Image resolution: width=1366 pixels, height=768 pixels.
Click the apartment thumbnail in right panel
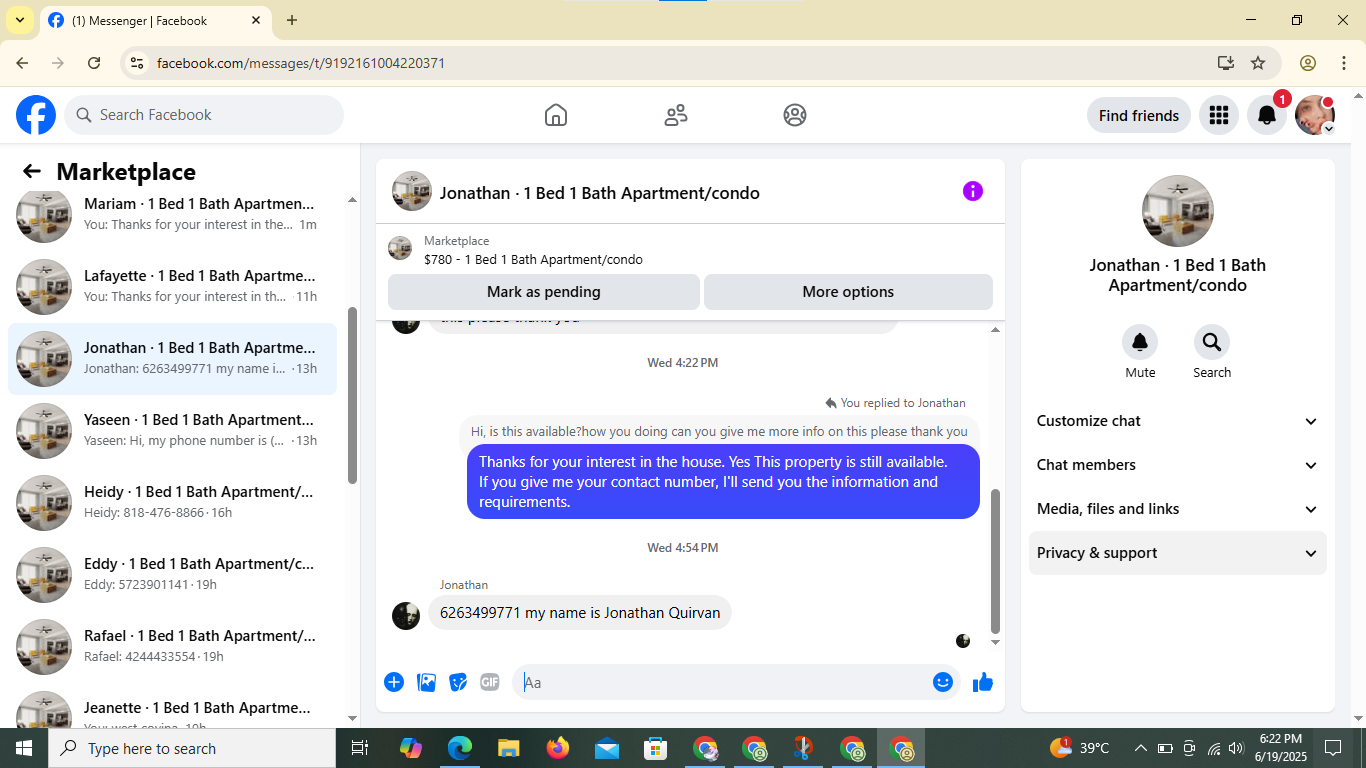coord(1178,211)
